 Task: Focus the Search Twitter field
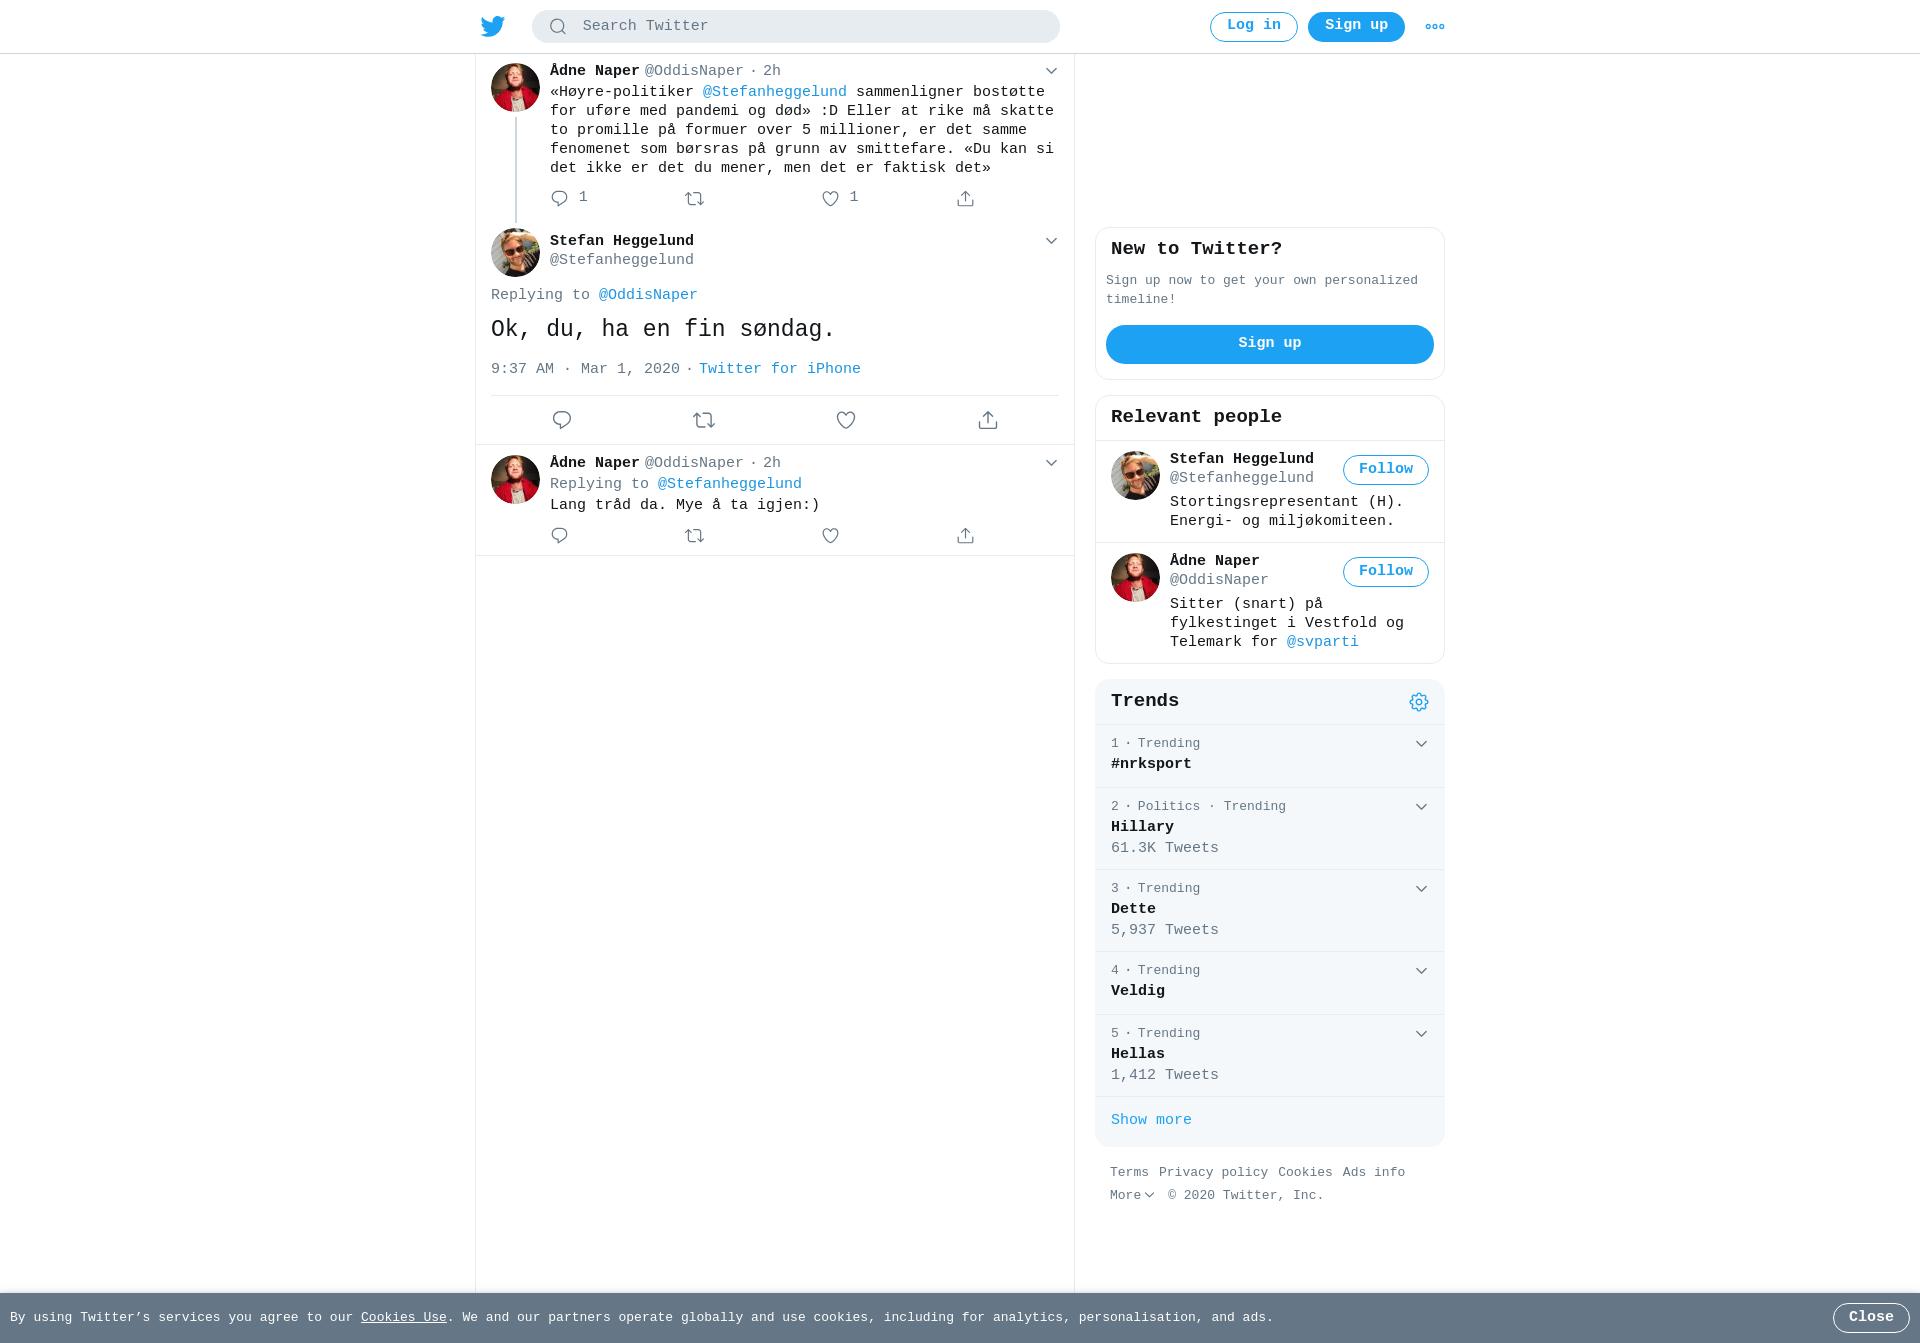click(x=796, y=27)
